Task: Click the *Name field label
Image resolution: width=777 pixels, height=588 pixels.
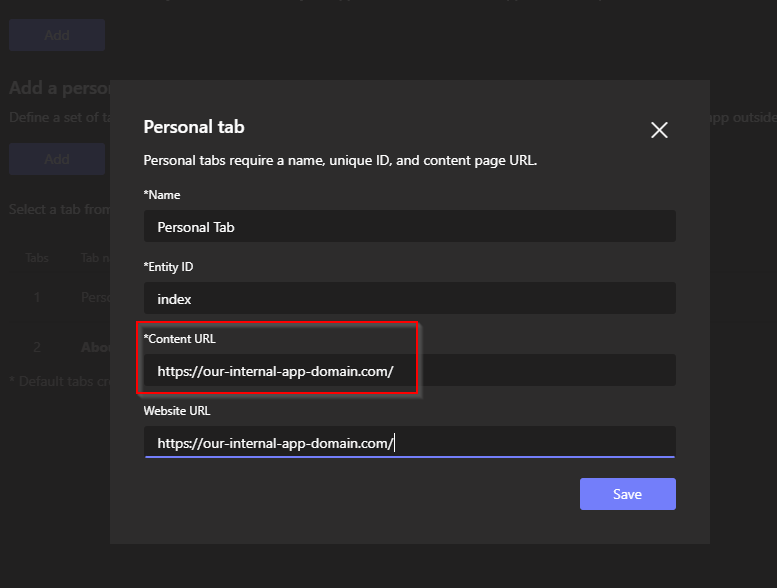Action: pos(162,195)
